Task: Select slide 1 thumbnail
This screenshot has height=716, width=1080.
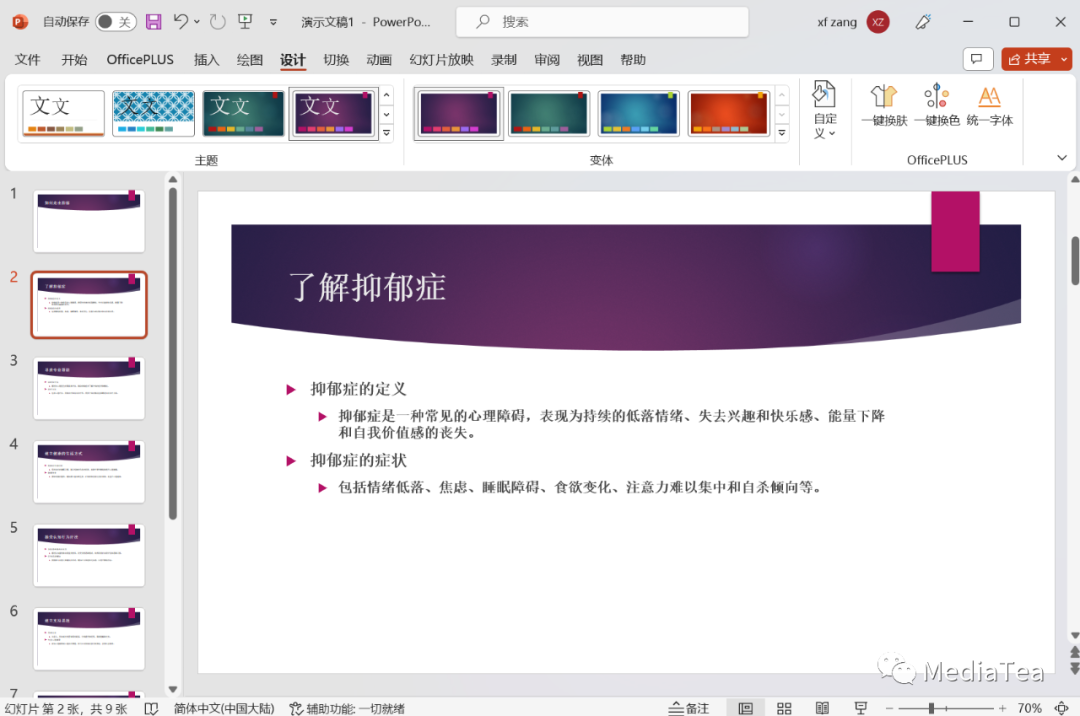Action: tap(90, 221)
